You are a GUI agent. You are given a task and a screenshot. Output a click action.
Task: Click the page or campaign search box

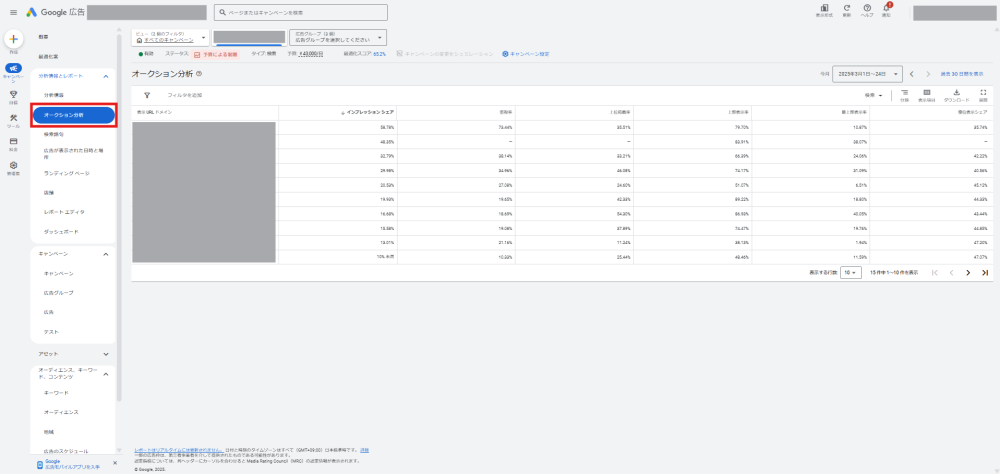300,12
